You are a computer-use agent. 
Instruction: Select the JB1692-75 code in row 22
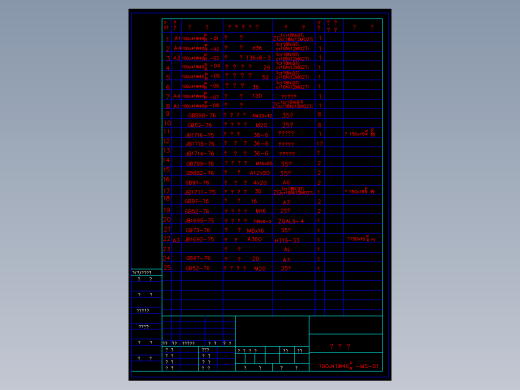tap(199, 239)
